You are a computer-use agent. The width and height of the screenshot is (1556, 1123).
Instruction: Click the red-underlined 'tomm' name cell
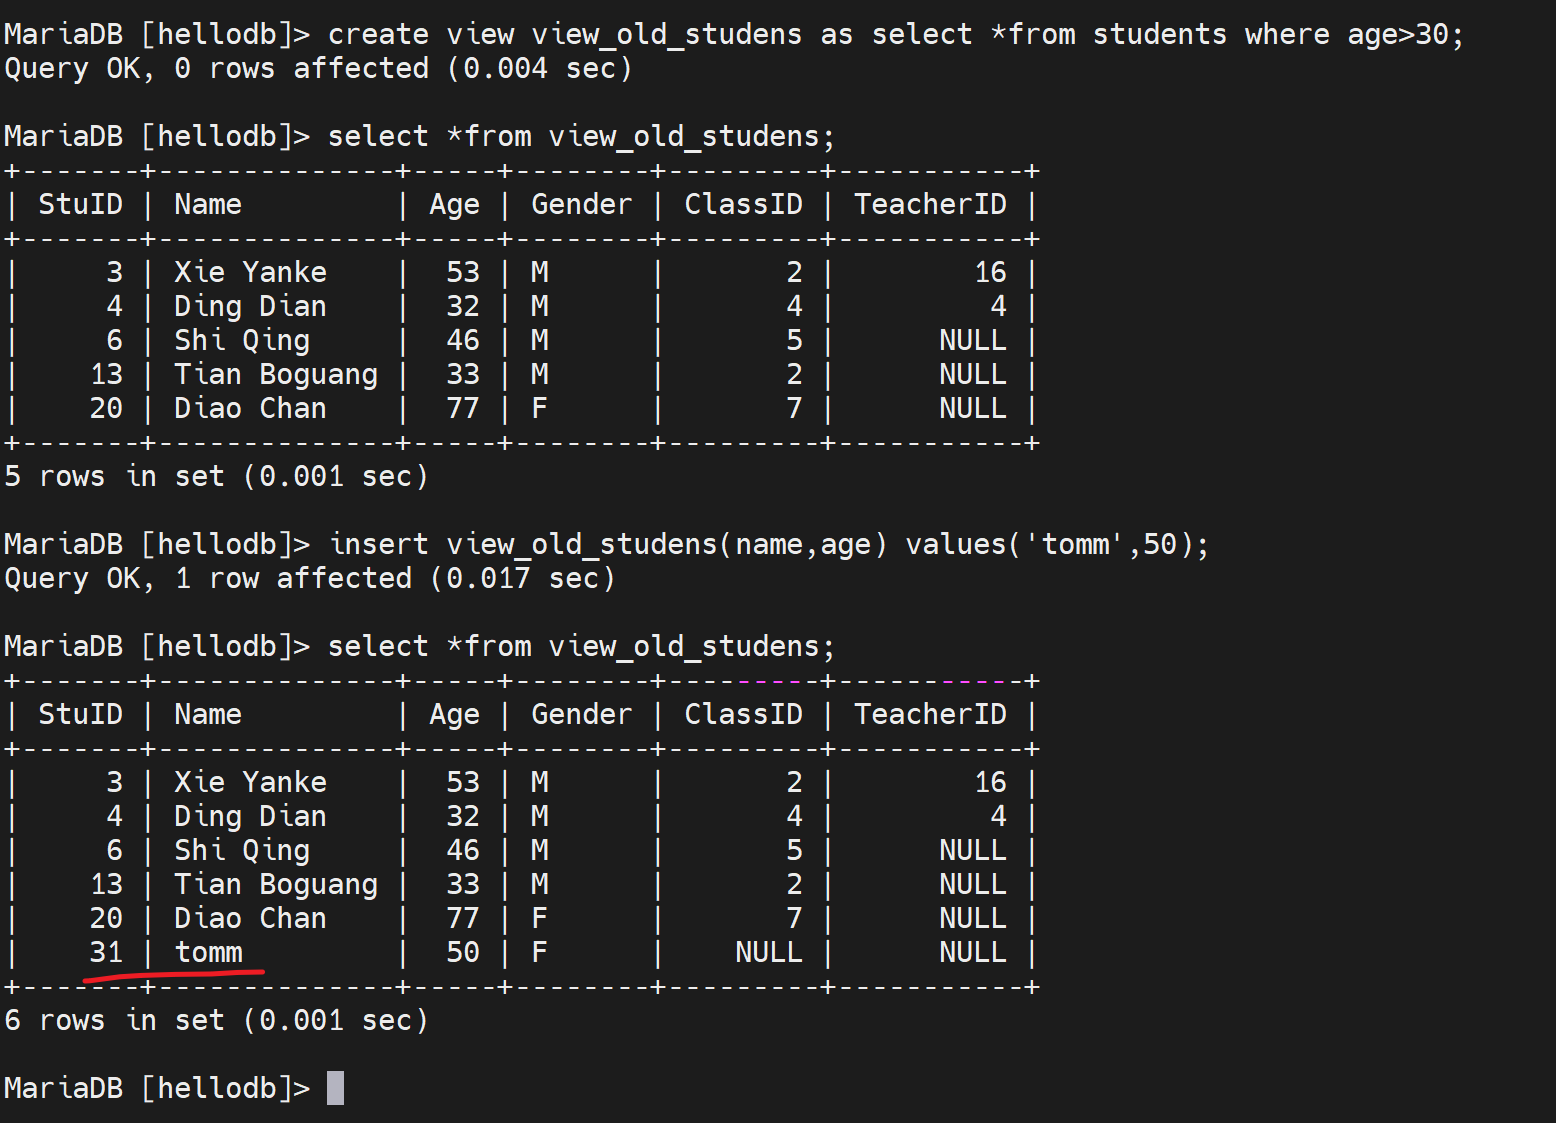click(209, 952)
